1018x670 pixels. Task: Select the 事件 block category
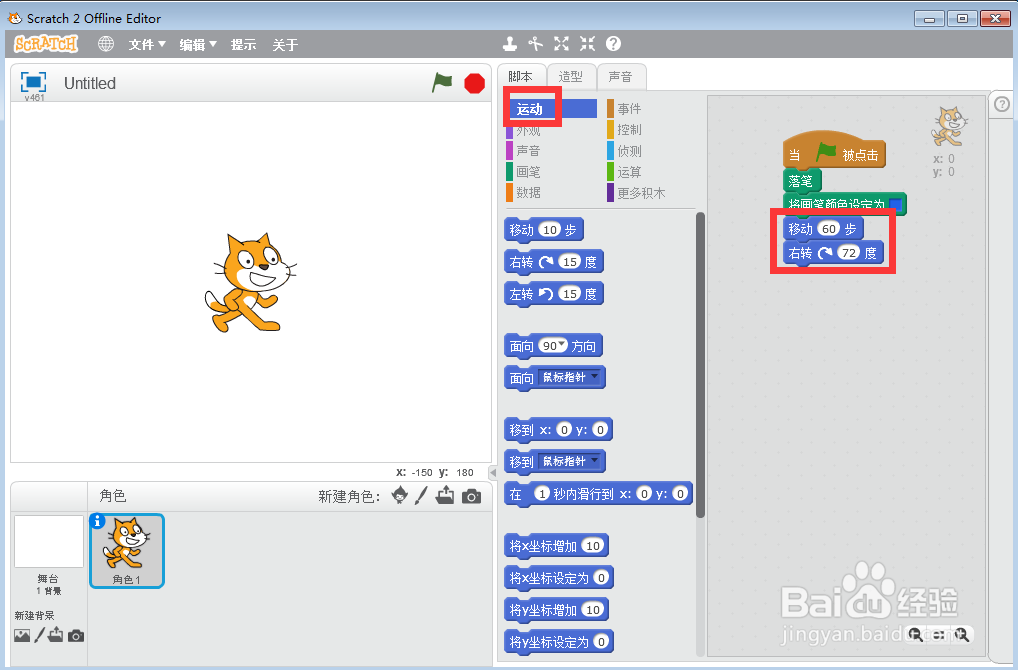click(629, 107)
